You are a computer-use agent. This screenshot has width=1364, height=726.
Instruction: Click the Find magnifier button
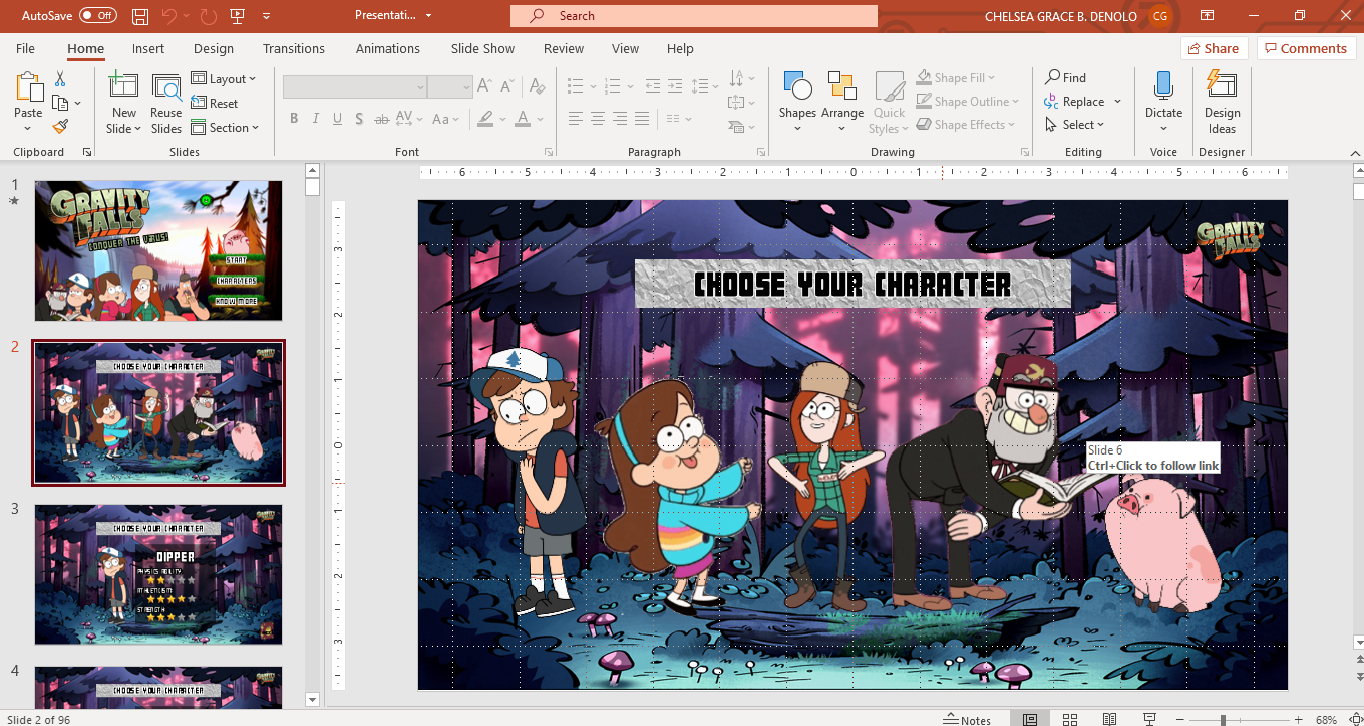1066,77
